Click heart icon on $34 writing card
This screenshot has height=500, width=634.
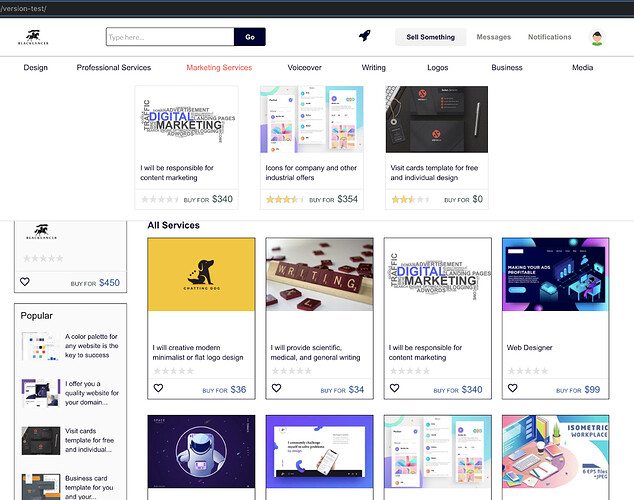276,388
